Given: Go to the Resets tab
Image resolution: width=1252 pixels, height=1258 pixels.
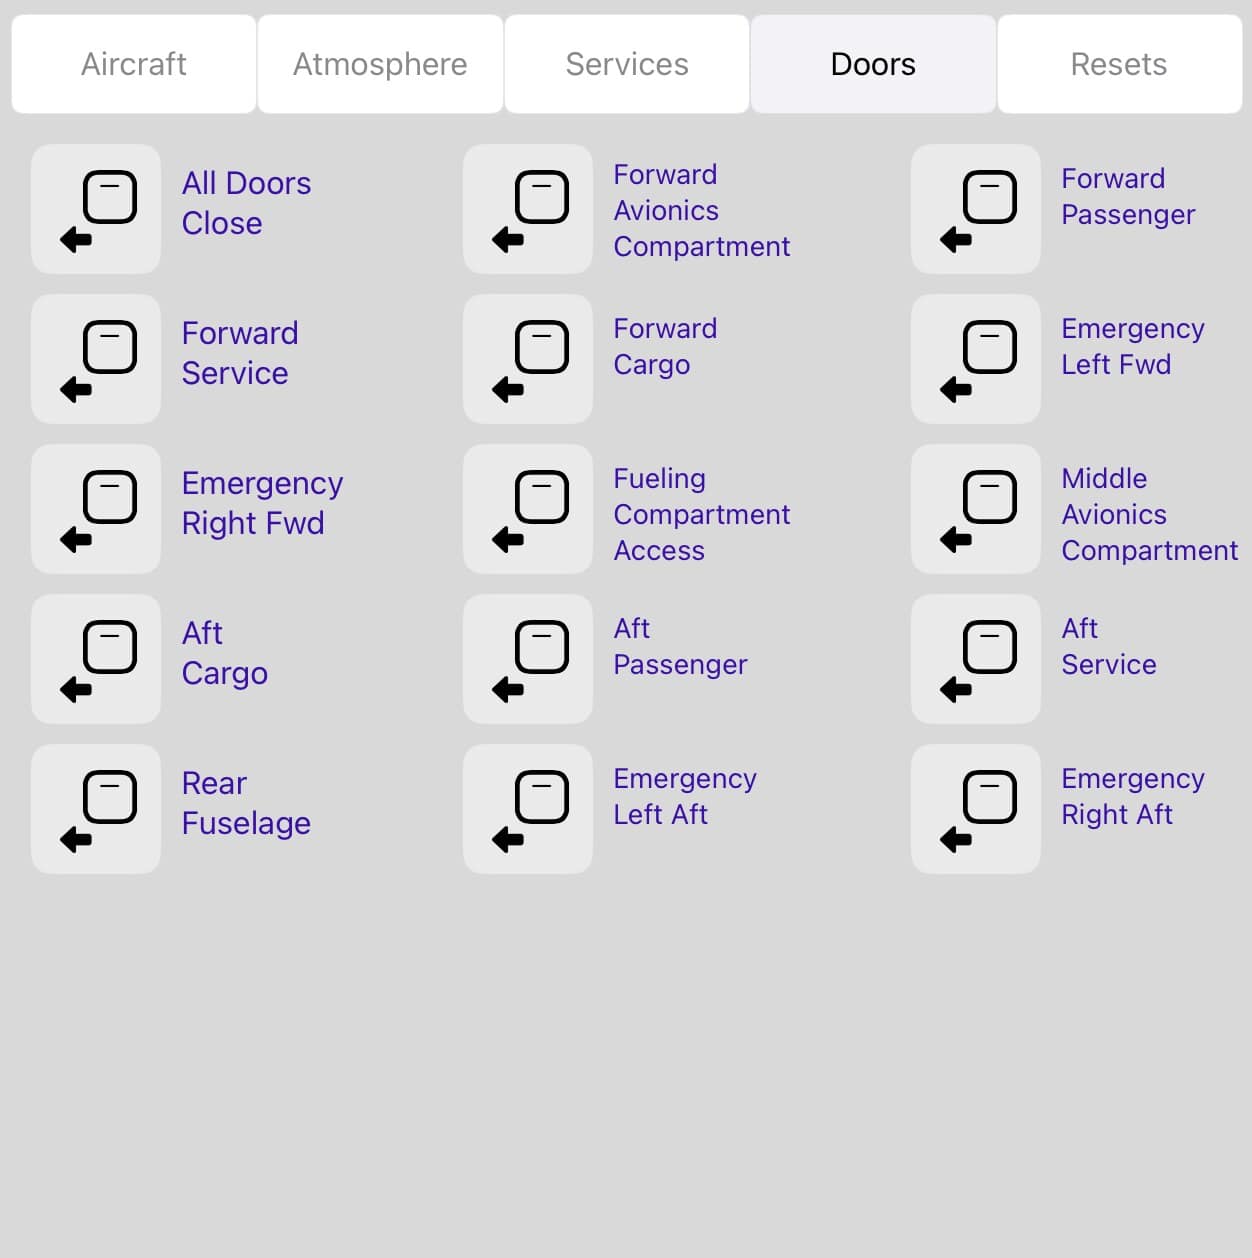Looking at the screenshot, I should pyautogui.click(x=1119, y=64).
